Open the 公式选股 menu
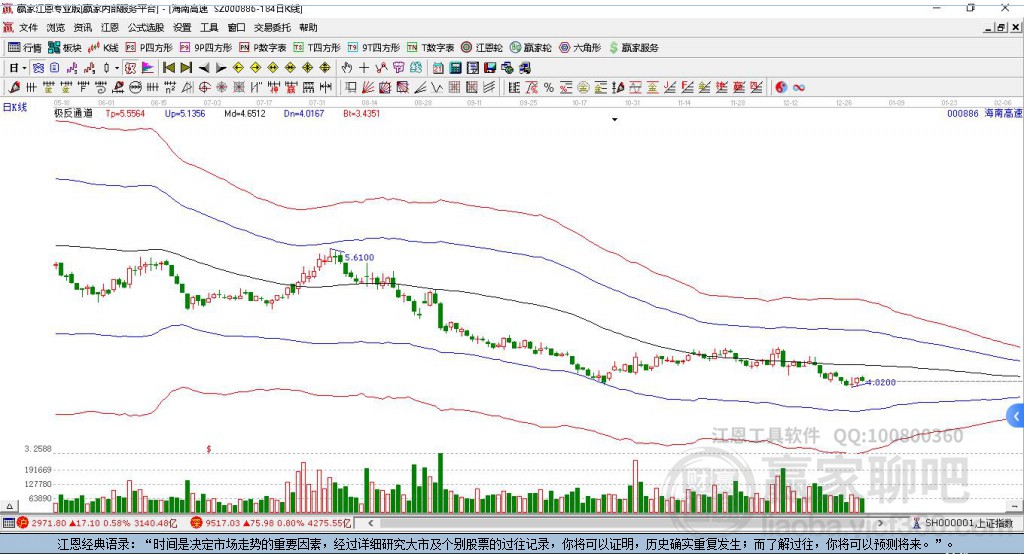Screen dimensions: 1024x554 pos(146,27)
